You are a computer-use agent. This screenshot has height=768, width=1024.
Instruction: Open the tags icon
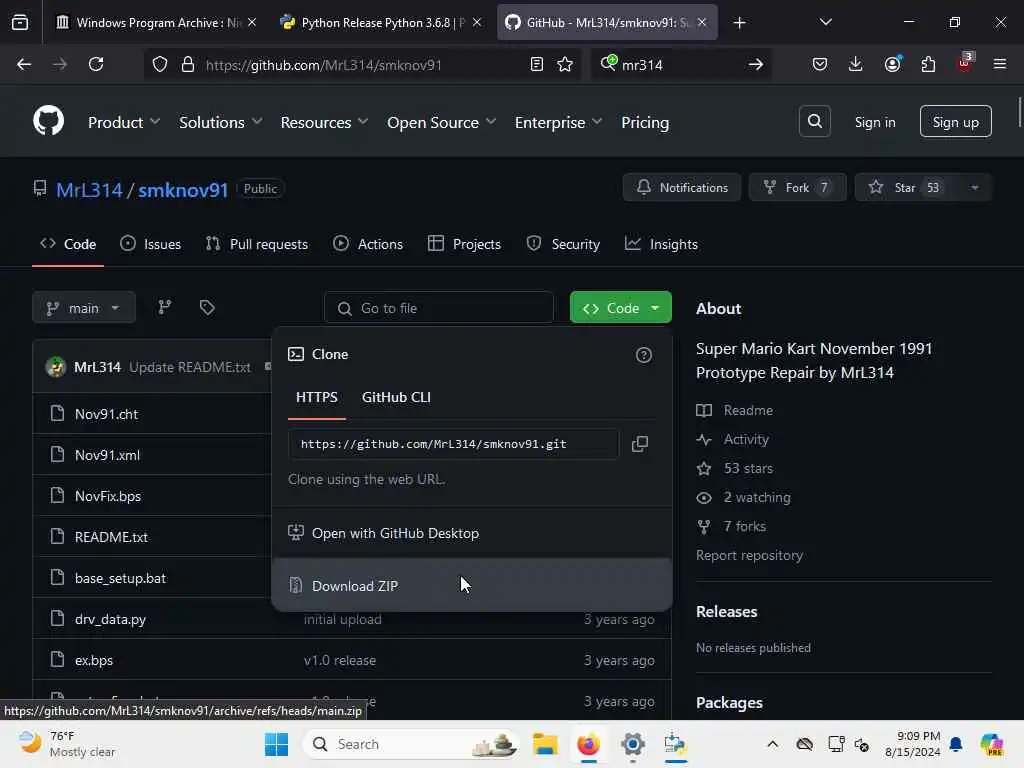(x=207, y=308)
